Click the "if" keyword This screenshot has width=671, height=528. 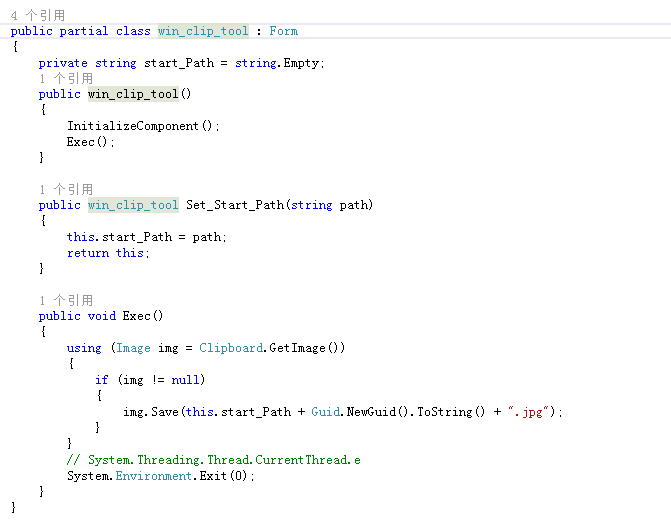point(101,380)
